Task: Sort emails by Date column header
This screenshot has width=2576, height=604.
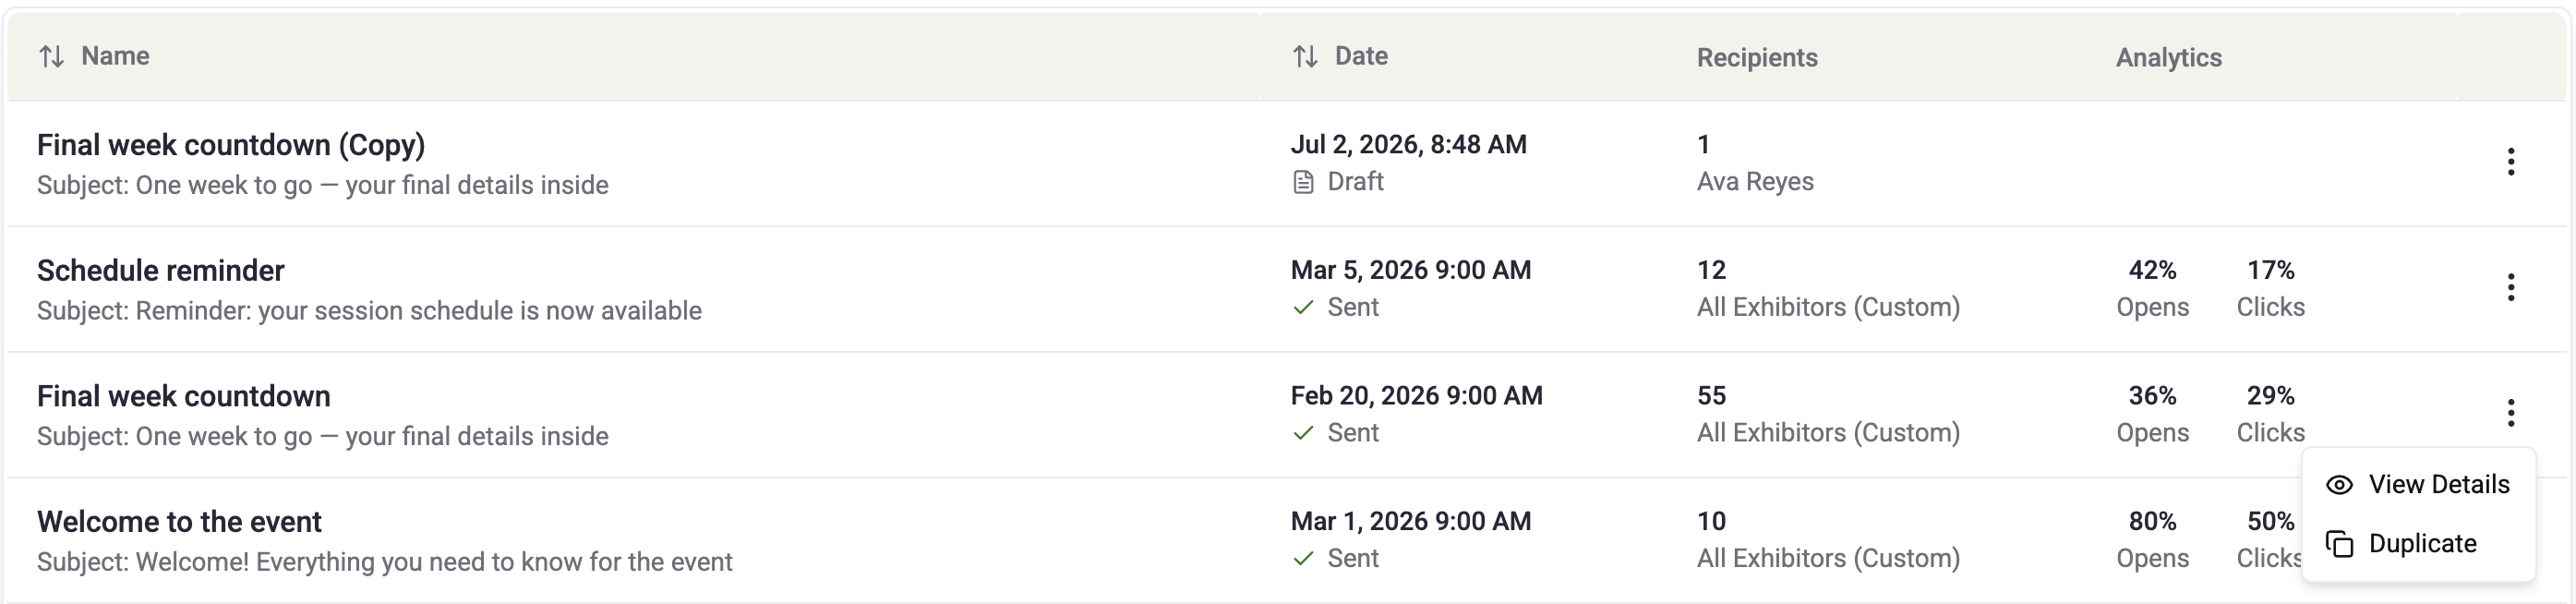Action: coord(1361,56)
